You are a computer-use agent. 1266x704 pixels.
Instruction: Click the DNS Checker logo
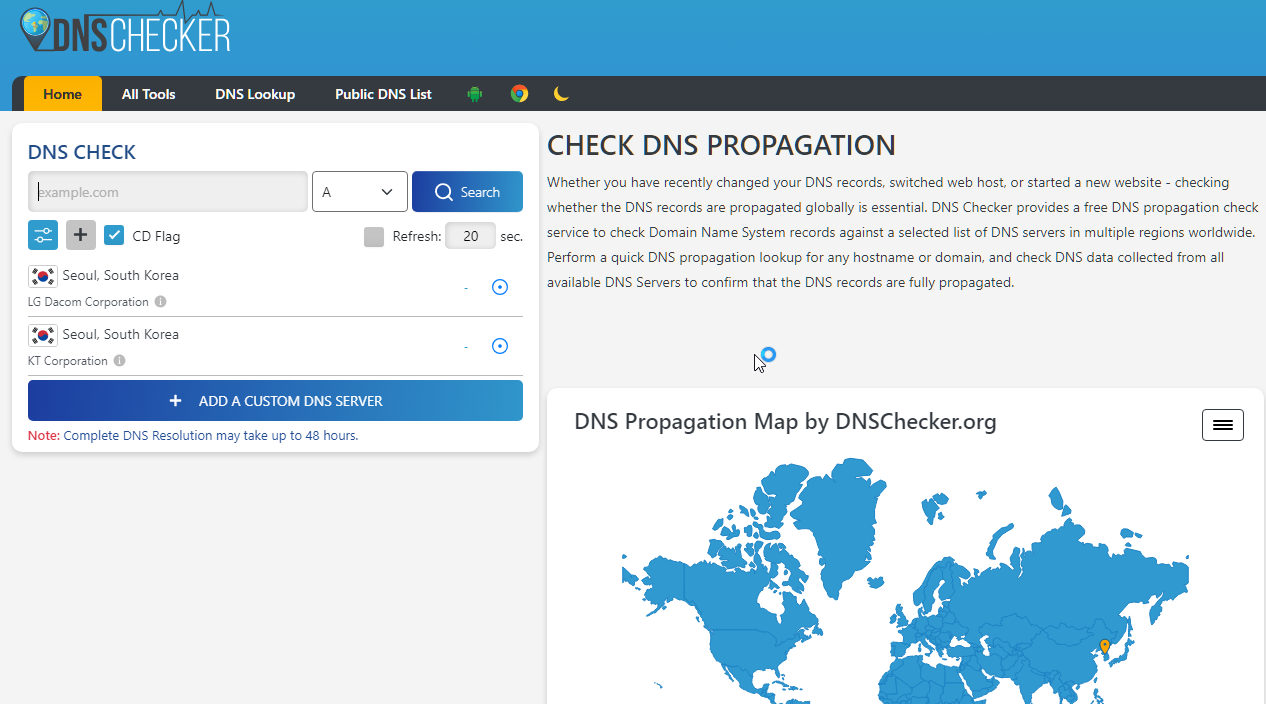pos(125,28)
